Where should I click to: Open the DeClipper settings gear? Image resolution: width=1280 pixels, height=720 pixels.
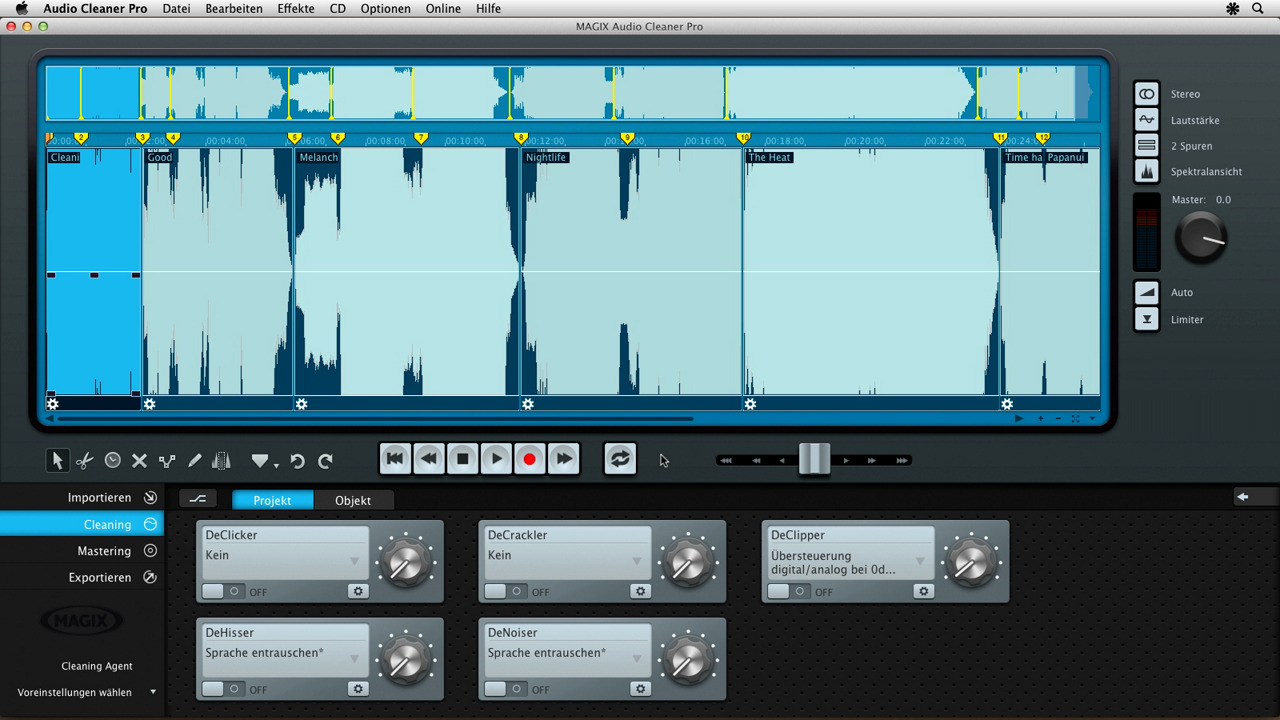[924, 591]
